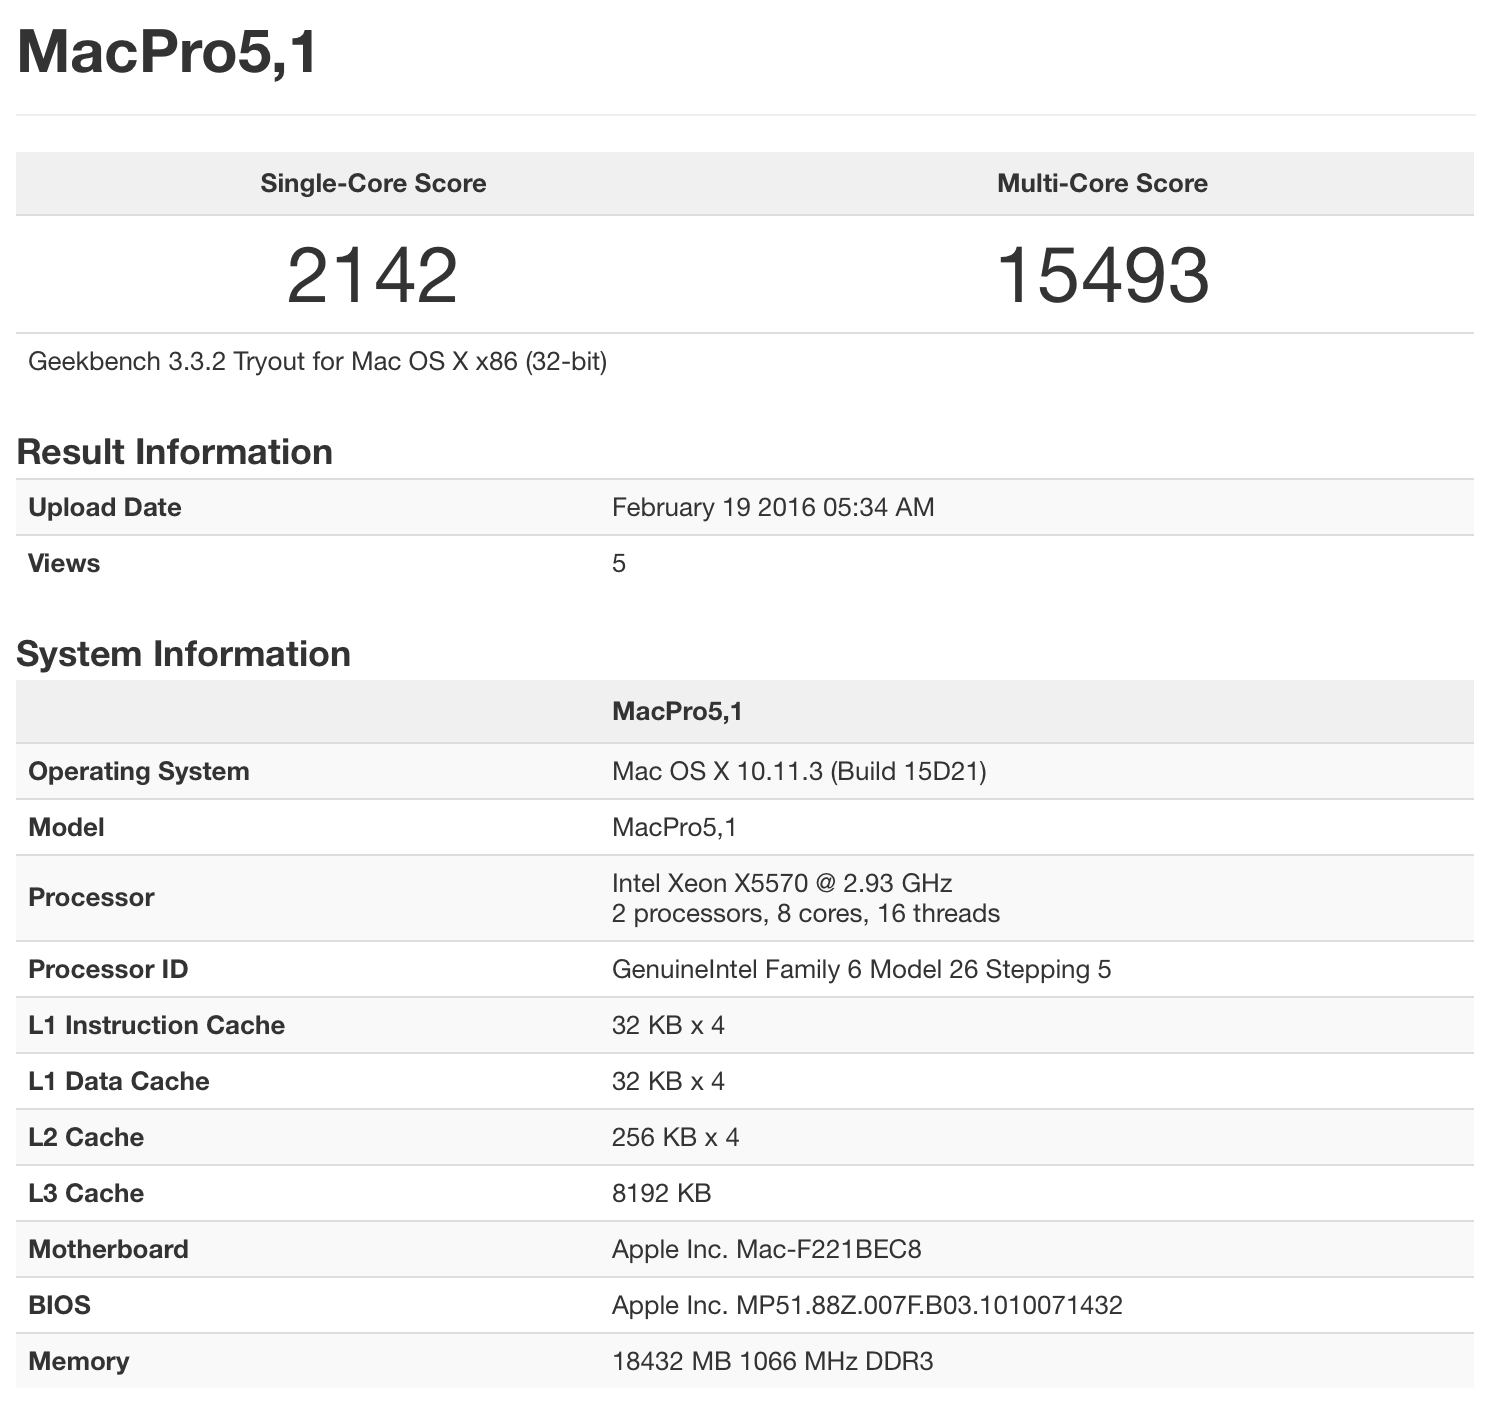Click the System Information heading

click(183, 654)
